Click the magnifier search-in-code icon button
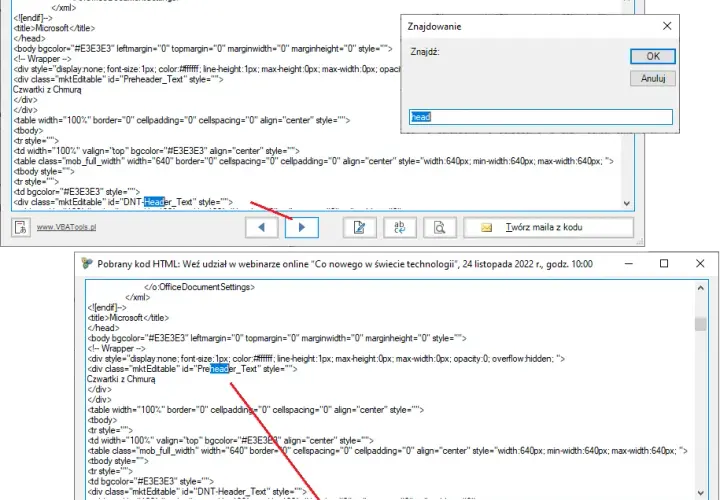Image resolution: width=720 pixels, height=500 pixels. tap(440, 227)
